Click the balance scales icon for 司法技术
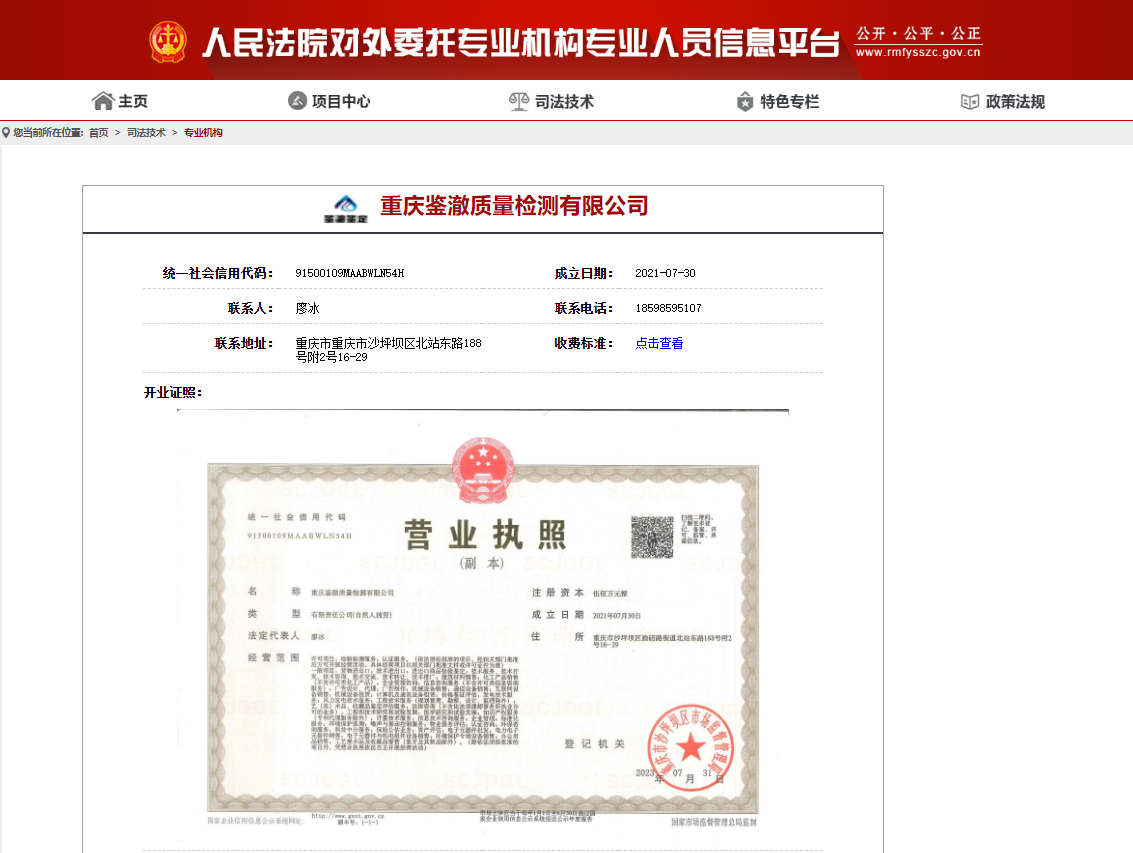Image resolution: width=1133 pixels, height=853 pixels. pyautogui.click(x=519, y=101)
